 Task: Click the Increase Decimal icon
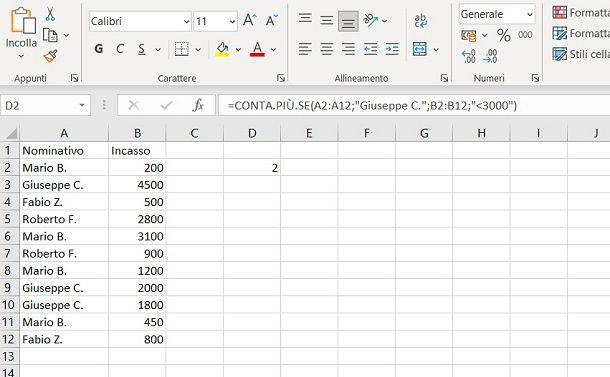[x=468, y=56]
